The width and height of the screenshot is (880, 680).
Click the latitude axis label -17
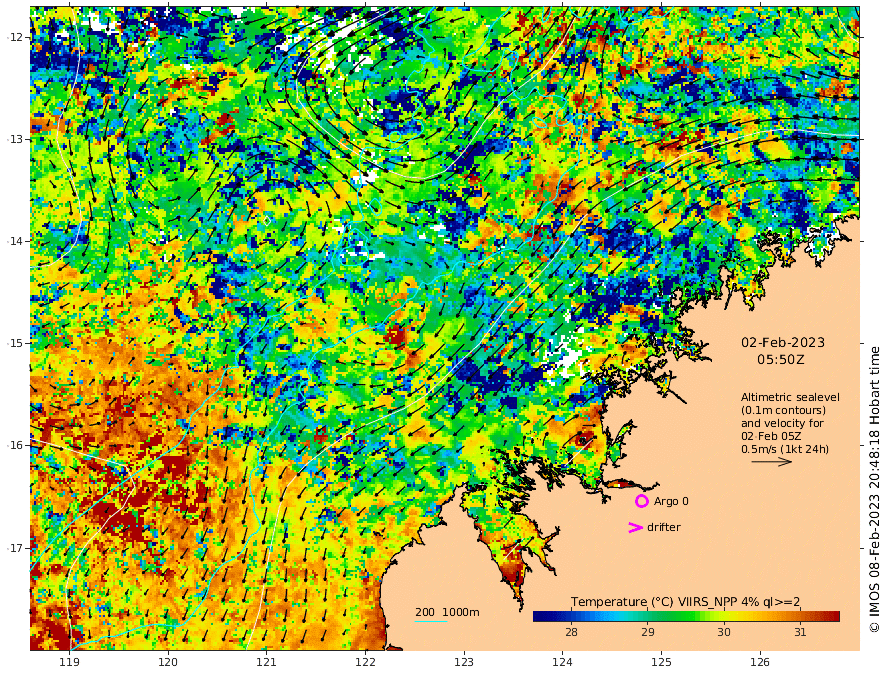click(x=15, y=548)
